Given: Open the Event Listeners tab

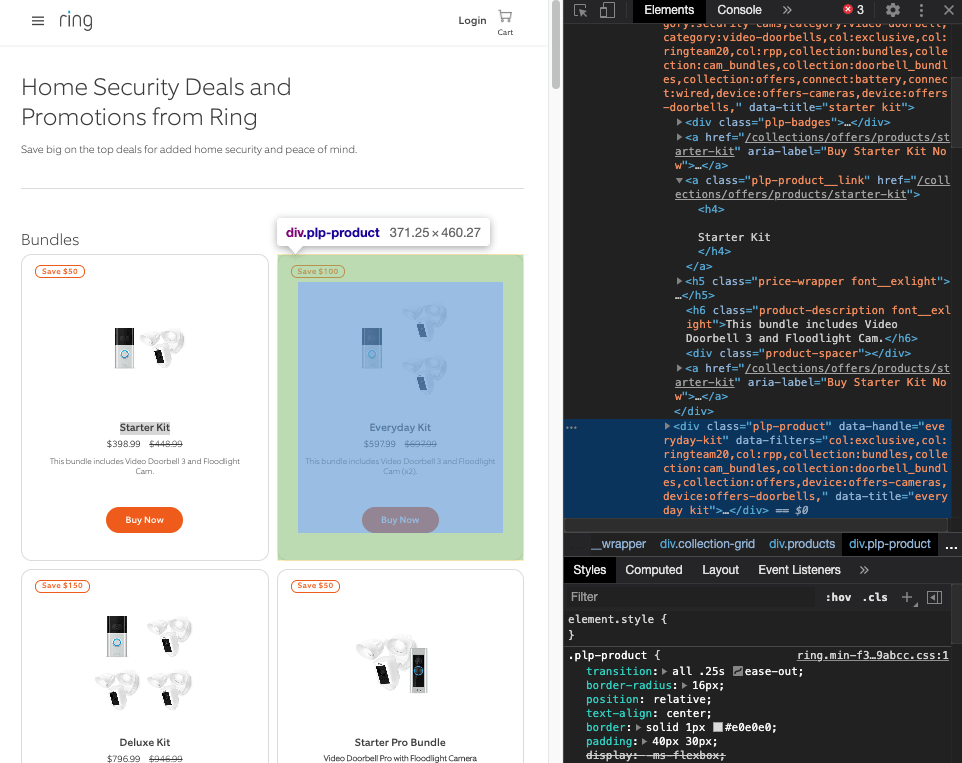Looking at the screenshot, I should (x=799, y=570).
